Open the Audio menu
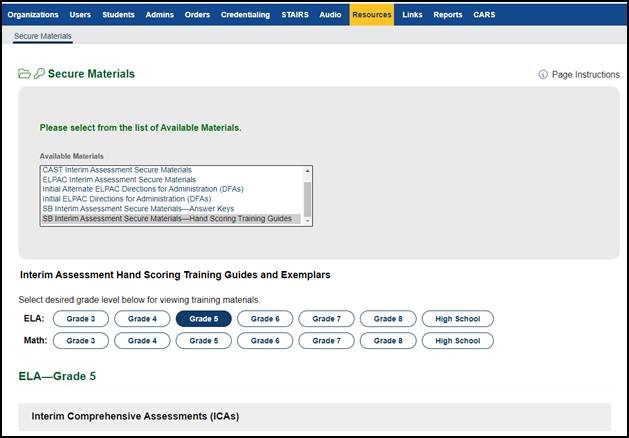This screenshot has width=629, height=438. click(x=331, y=15)
